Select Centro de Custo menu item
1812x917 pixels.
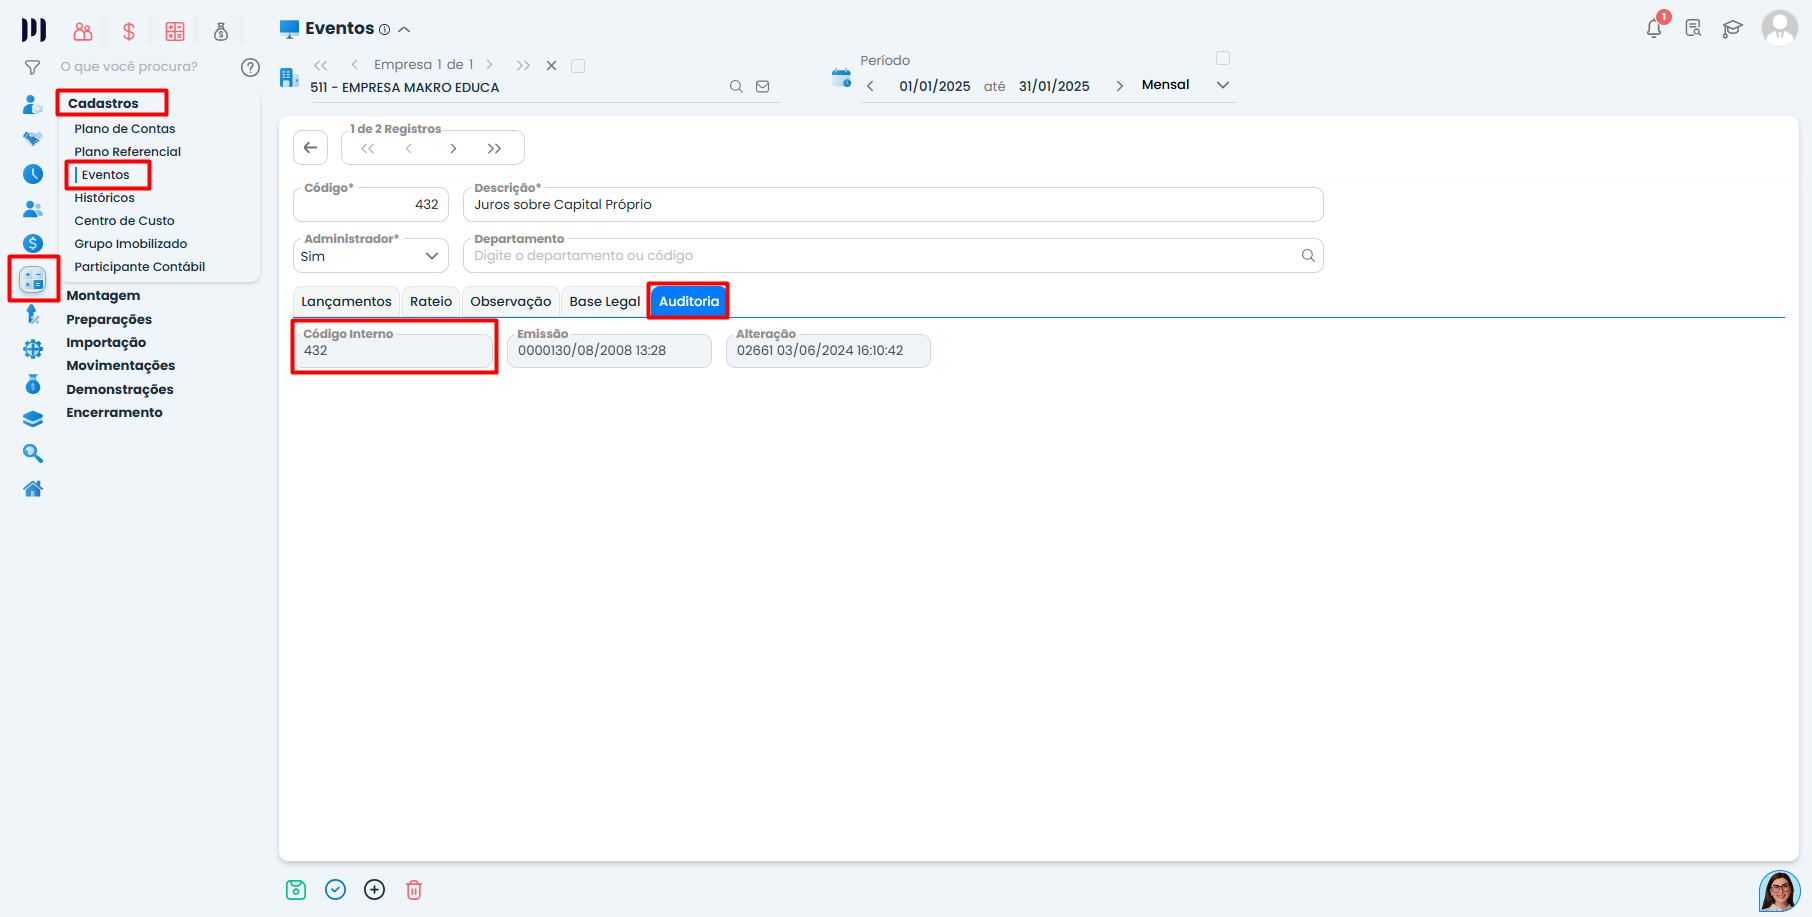124,221
